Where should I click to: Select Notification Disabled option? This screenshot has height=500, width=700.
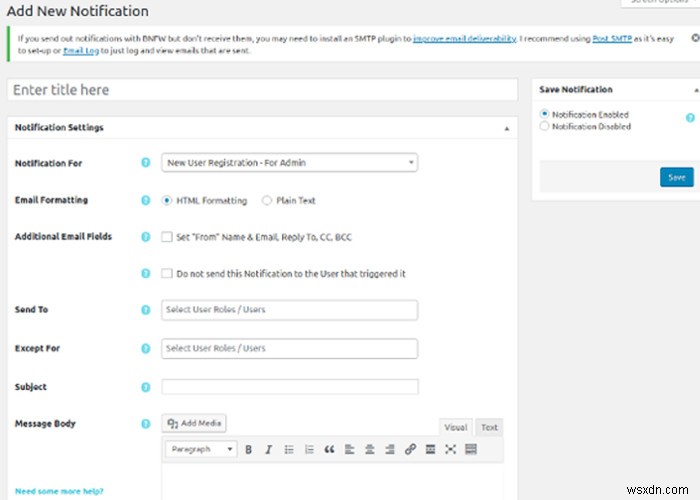point(544,127)
